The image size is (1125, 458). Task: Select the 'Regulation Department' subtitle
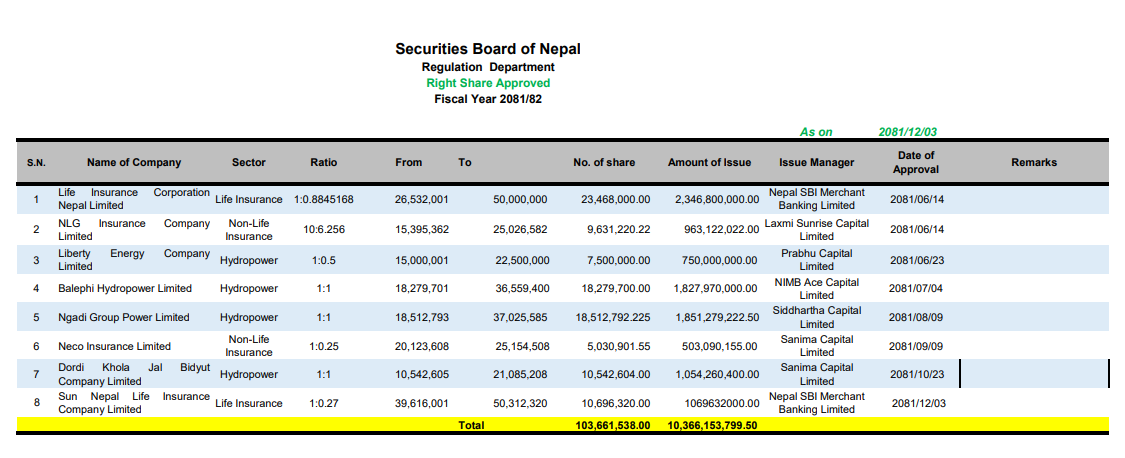coord(488,67)
